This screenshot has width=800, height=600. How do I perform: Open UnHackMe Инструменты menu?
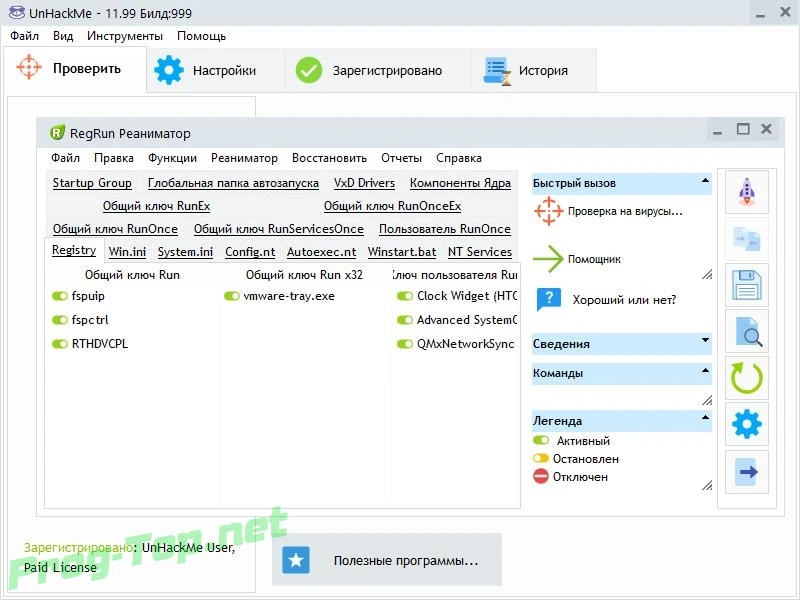tap(125, 36)
